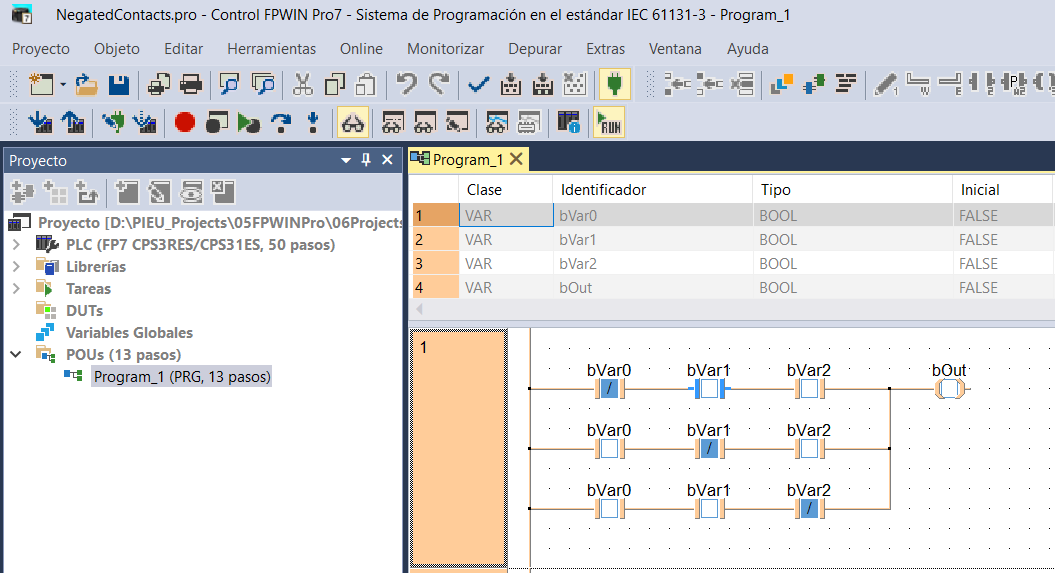
Task: Expand the Librerías tree node
Action: point(16,266)
